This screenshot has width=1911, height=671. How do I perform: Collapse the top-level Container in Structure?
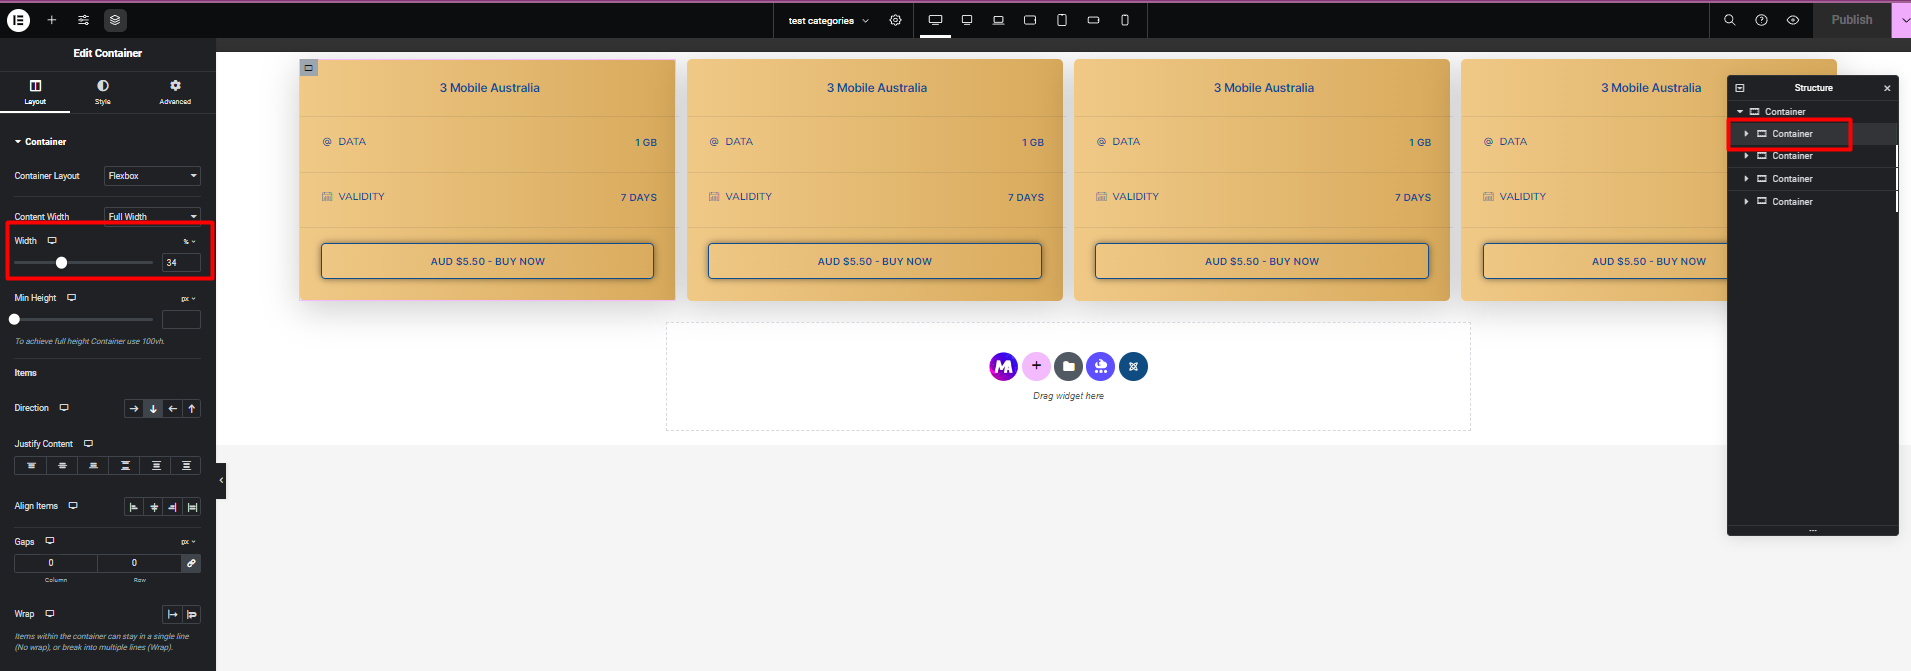coord(1740,112)
